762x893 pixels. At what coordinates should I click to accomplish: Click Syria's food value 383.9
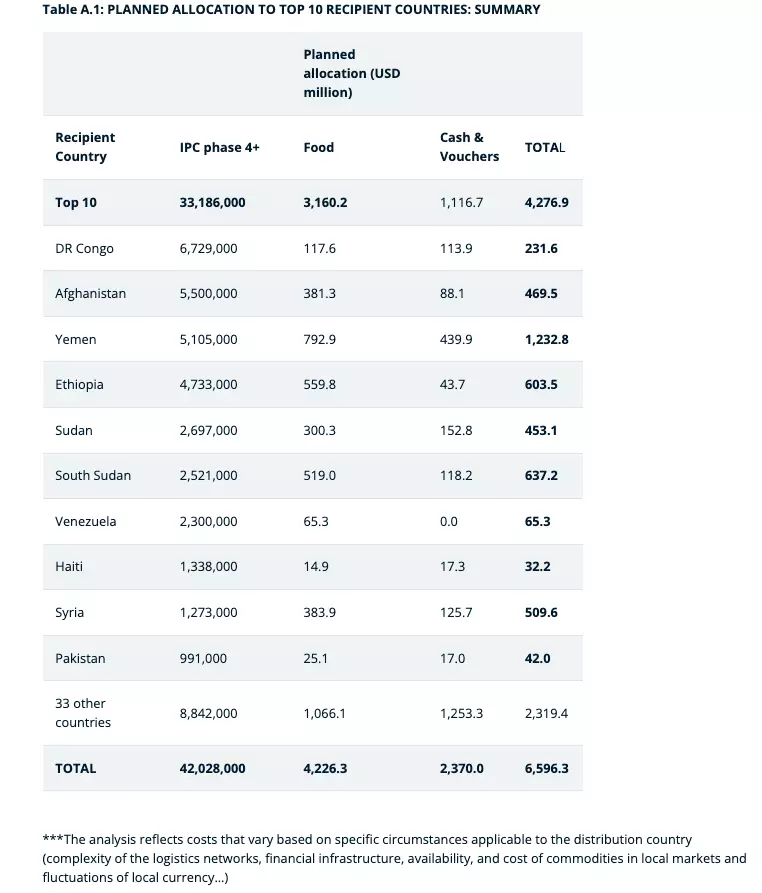click(x=319, y=612)
